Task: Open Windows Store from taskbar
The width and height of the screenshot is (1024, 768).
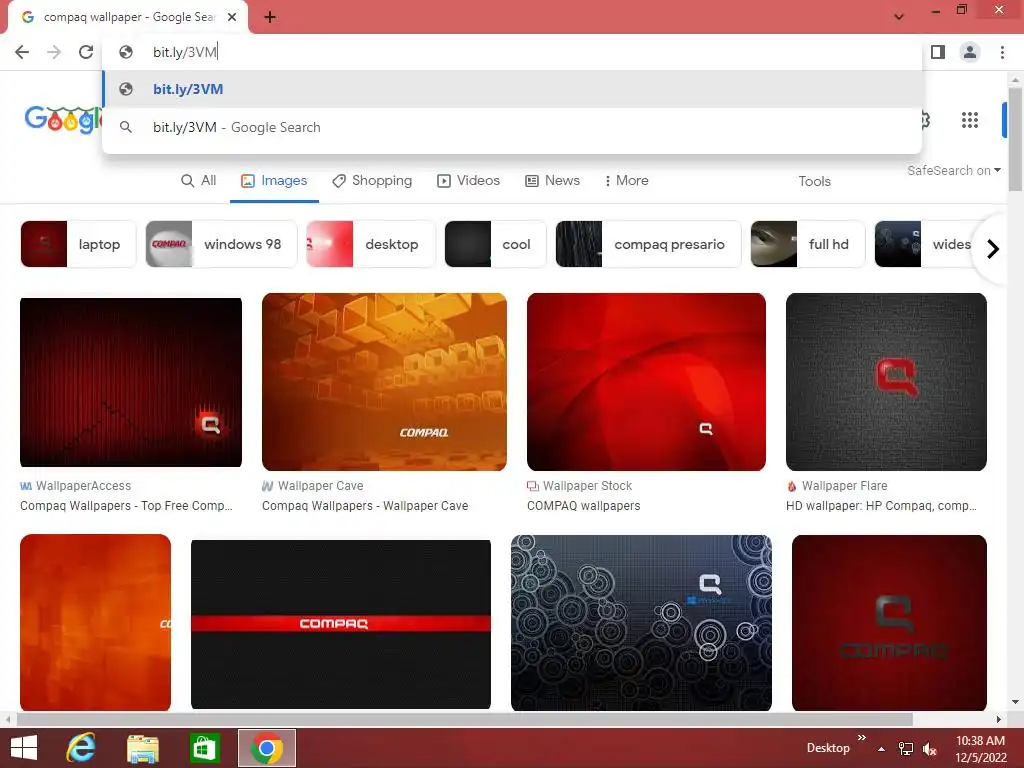Action: [204, 748]
